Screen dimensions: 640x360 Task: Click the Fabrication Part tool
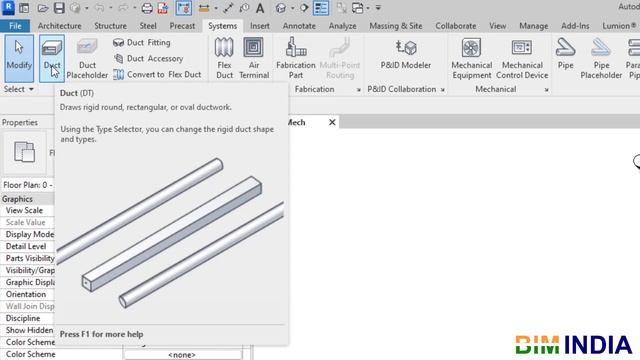296,58
